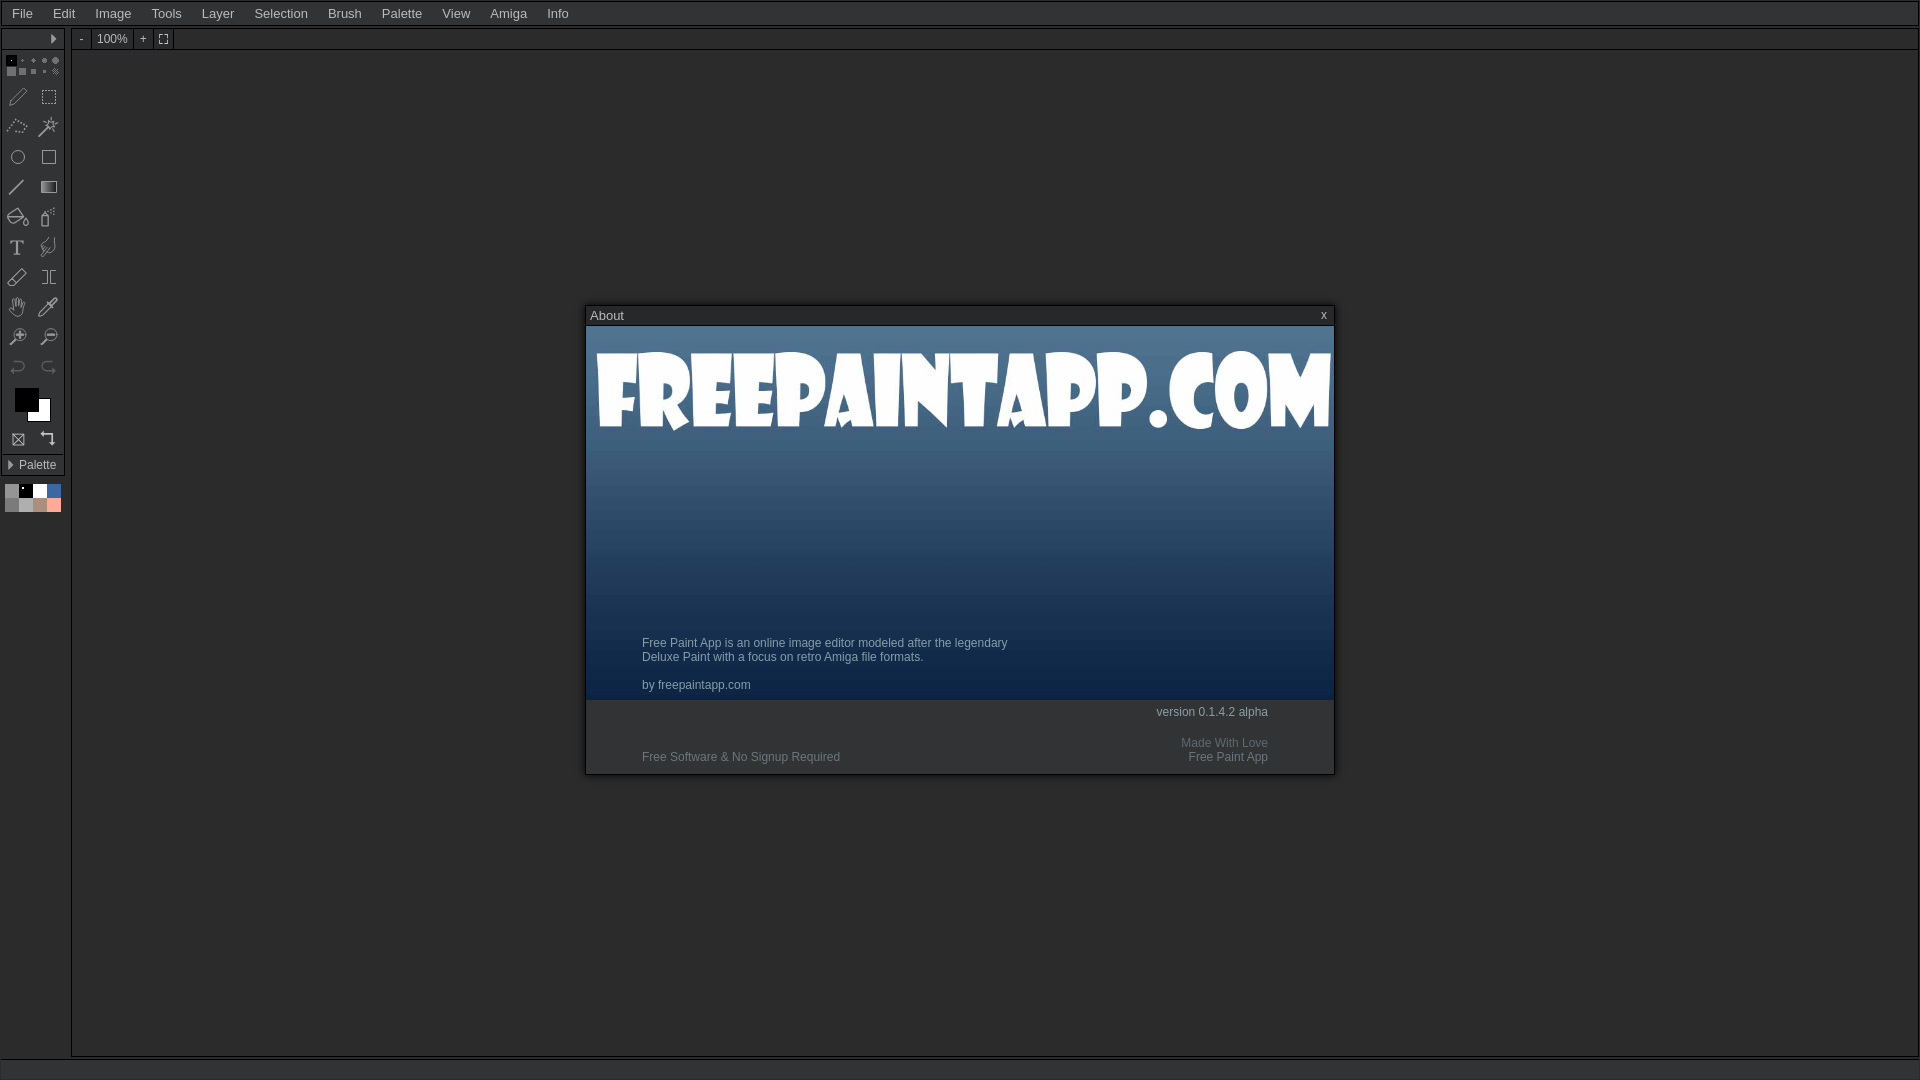This screenshot has width=1920, height=1080.
Task: Set transparent color with crossed box icon
Action: pos(18,439)
